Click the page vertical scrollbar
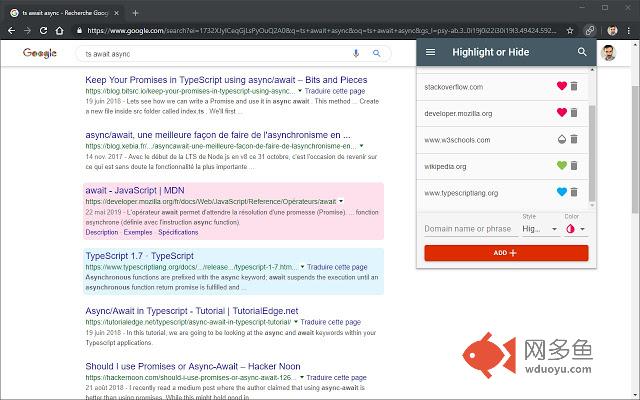640x400 pixels. pyautogui.click(x=636, y=149)
